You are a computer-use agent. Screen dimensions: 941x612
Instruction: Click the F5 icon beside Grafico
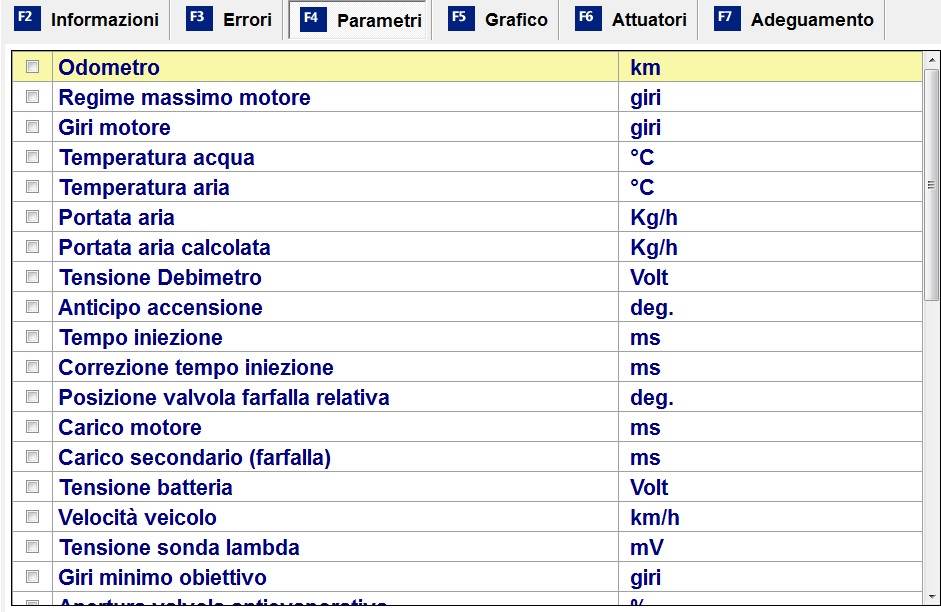pos(461,18)
